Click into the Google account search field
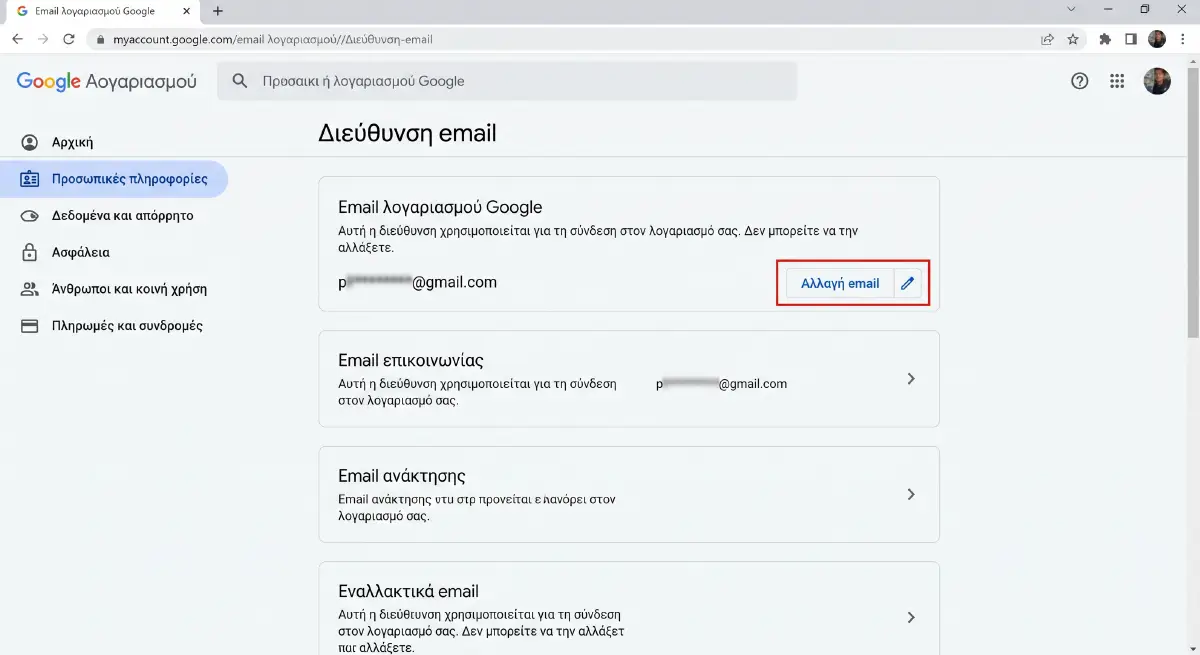 507,81
